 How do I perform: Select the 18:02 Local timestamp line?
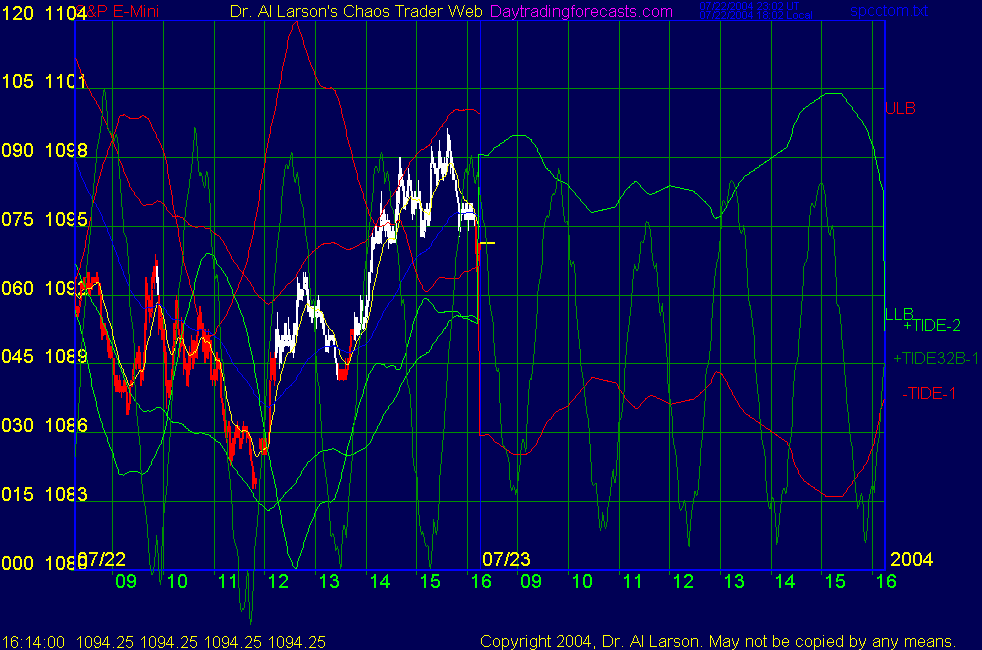756,16
